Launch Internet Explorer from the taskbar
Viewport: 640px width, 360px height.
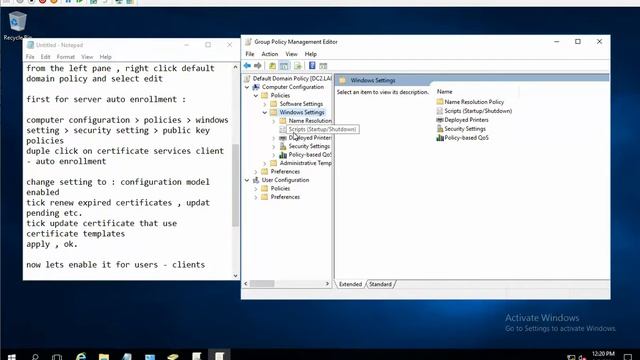click(x=81, y=356)
